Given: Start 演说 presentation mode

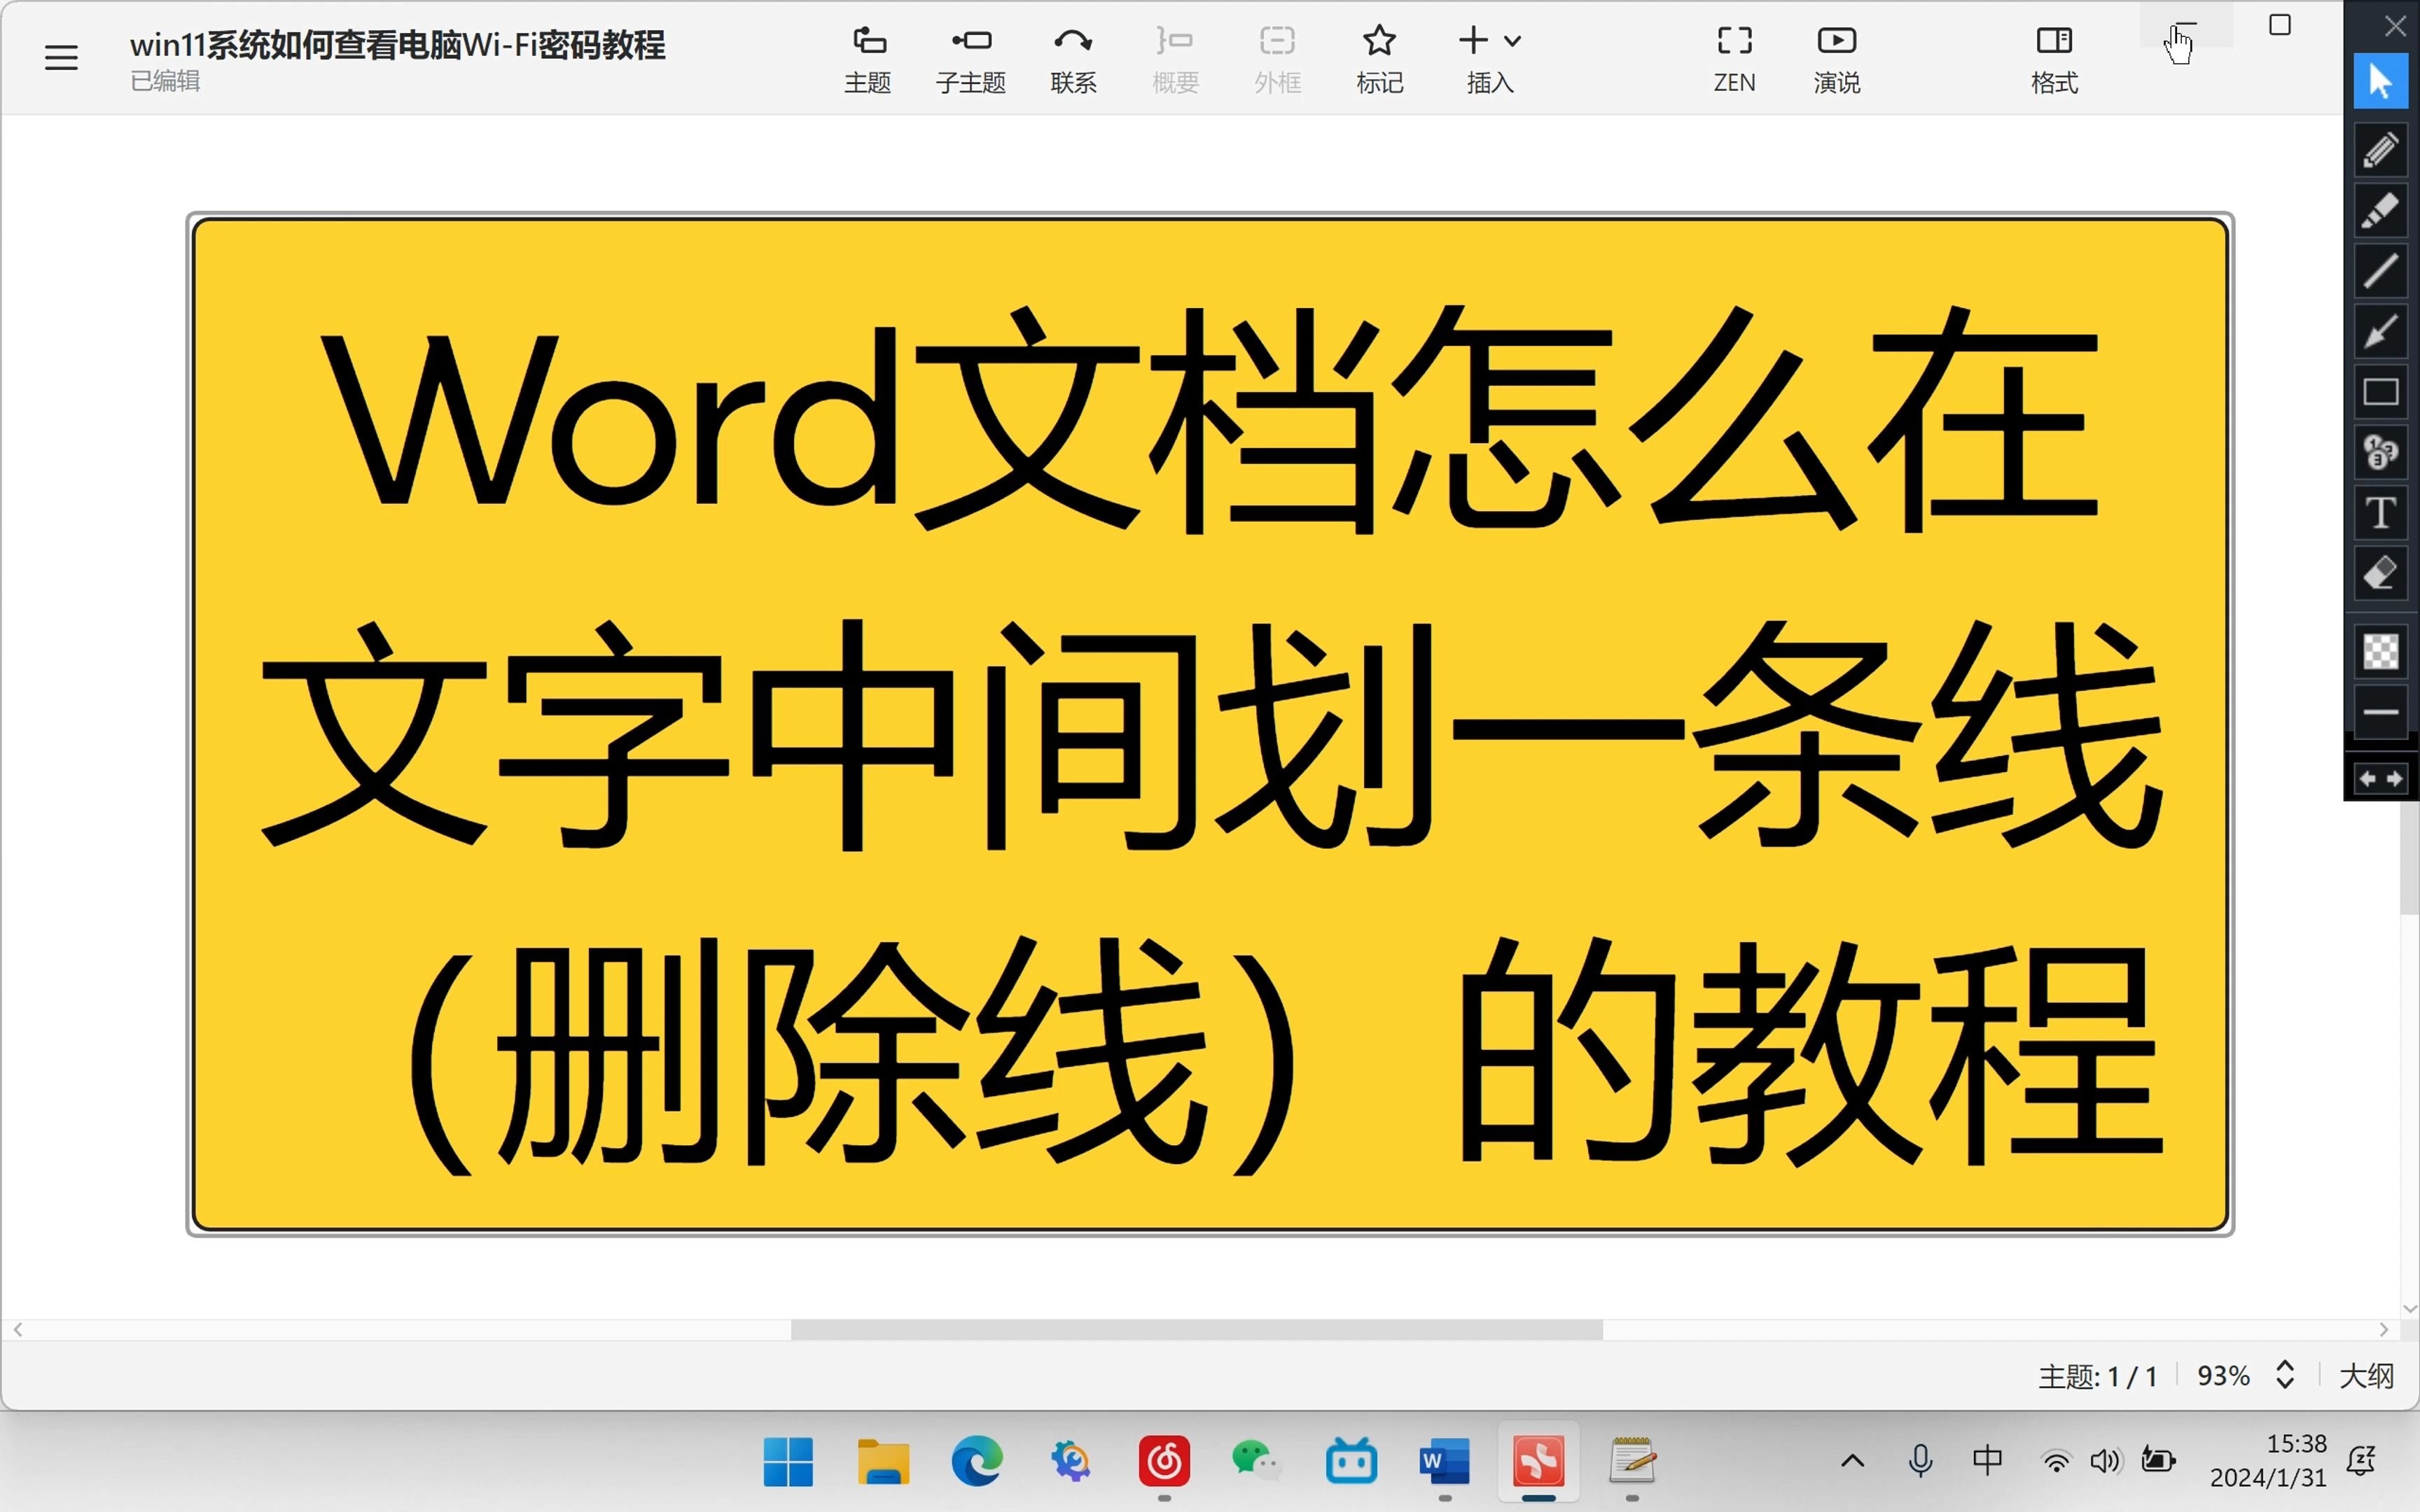Looking at the screenshot, I should (x=1836, y=57).
